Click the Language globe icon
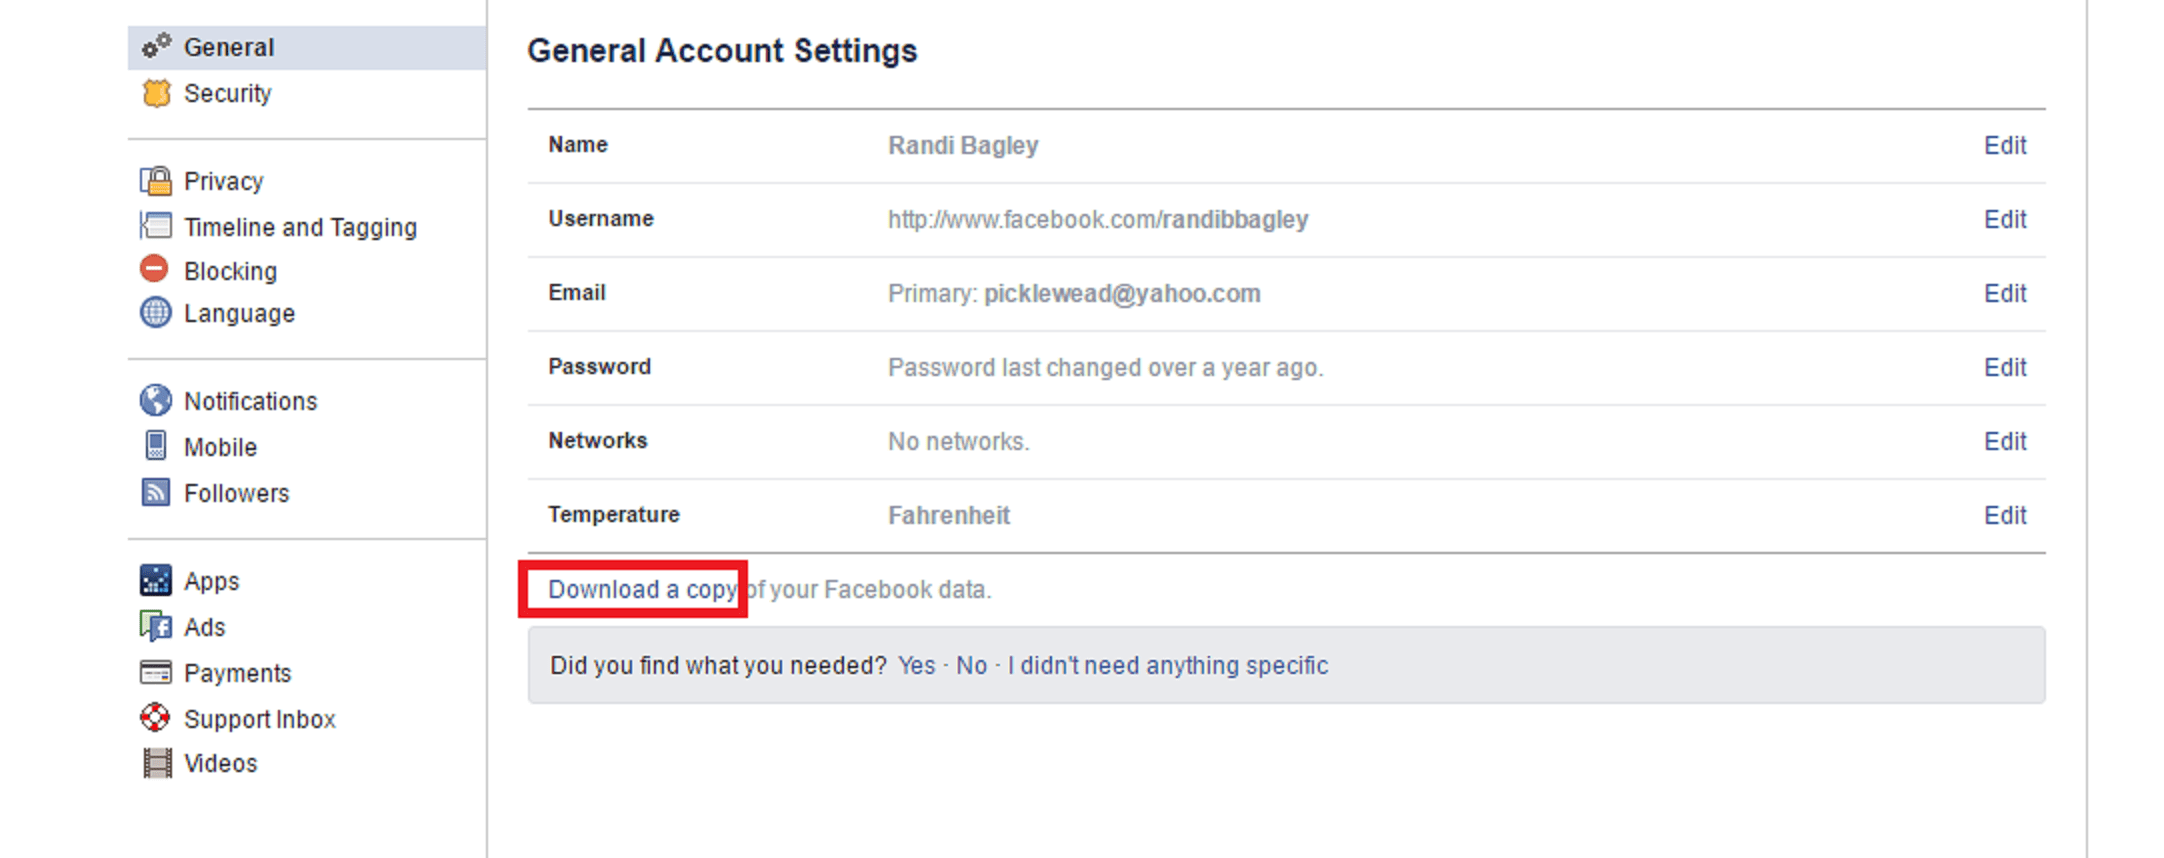 tap(155, 313)
